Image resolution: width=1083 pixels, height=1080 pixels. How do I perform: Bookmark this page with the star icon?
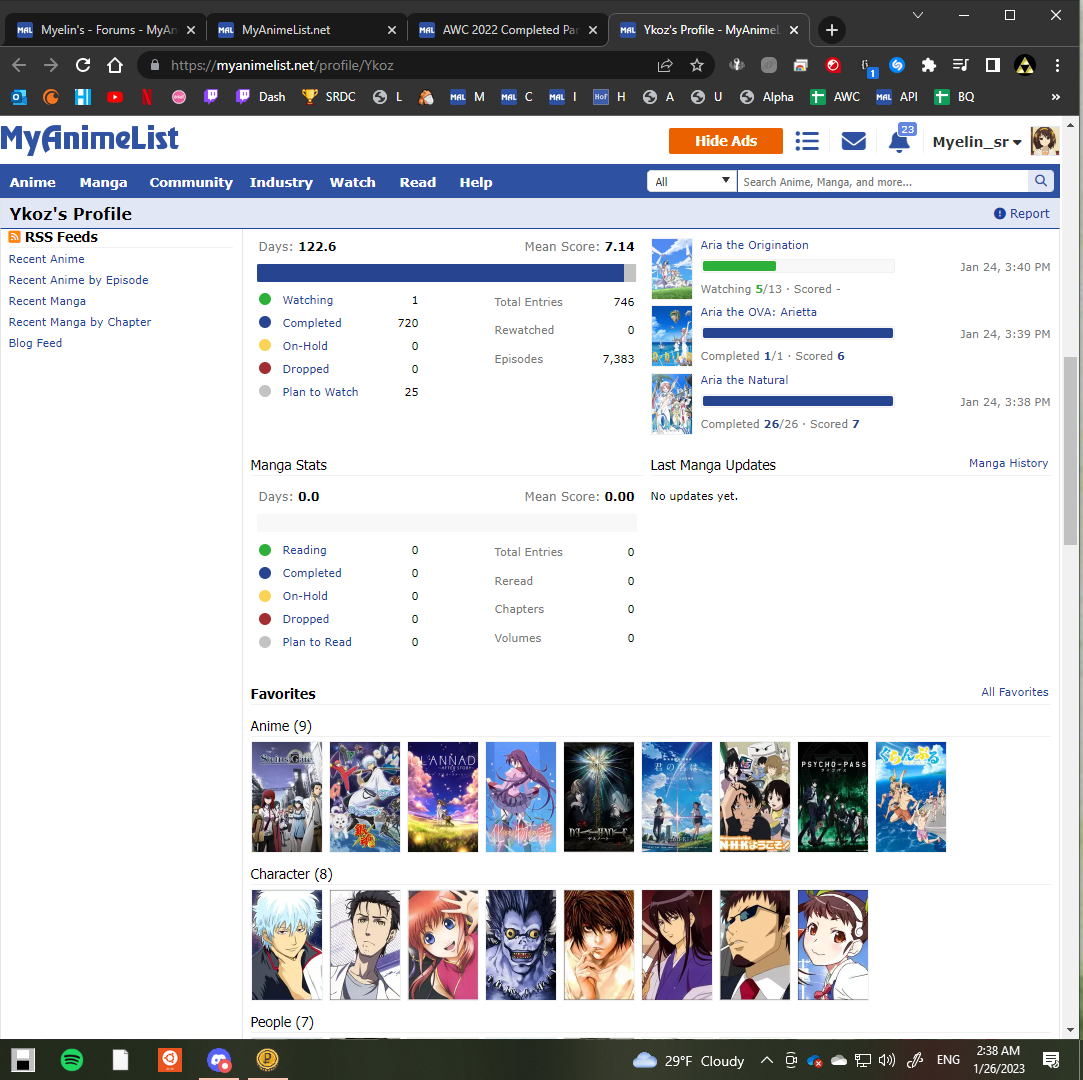click(697, 66)
